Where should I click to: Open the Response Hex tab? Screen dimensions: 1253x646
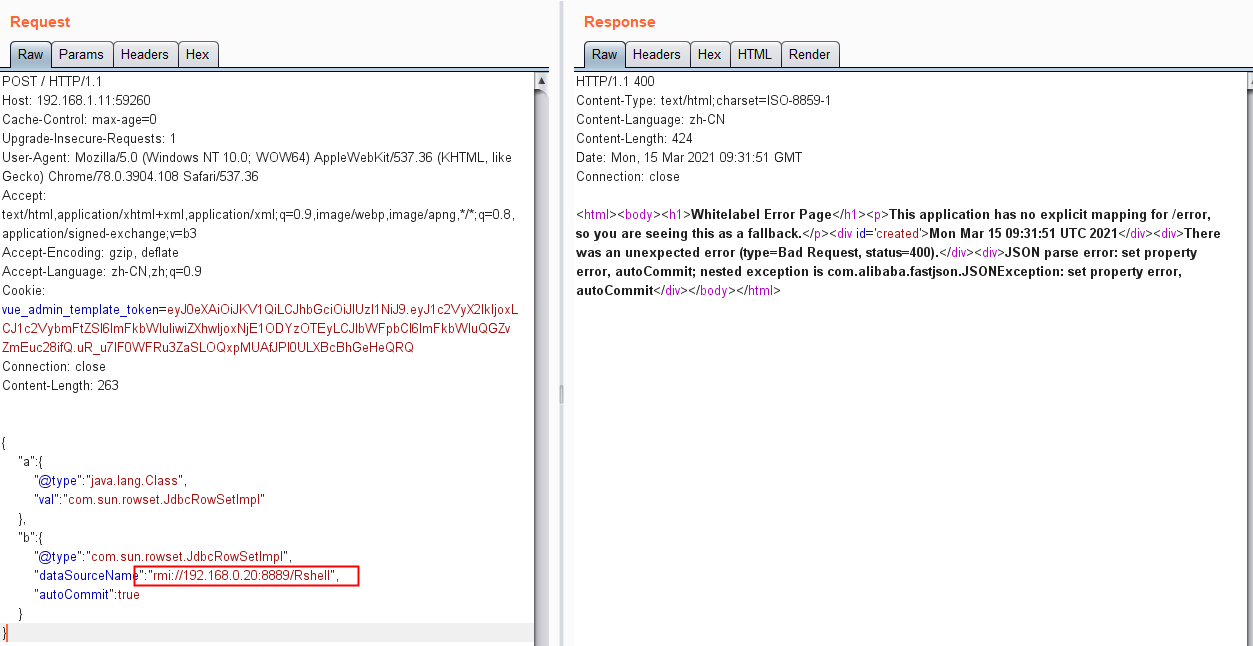point(710,55)
